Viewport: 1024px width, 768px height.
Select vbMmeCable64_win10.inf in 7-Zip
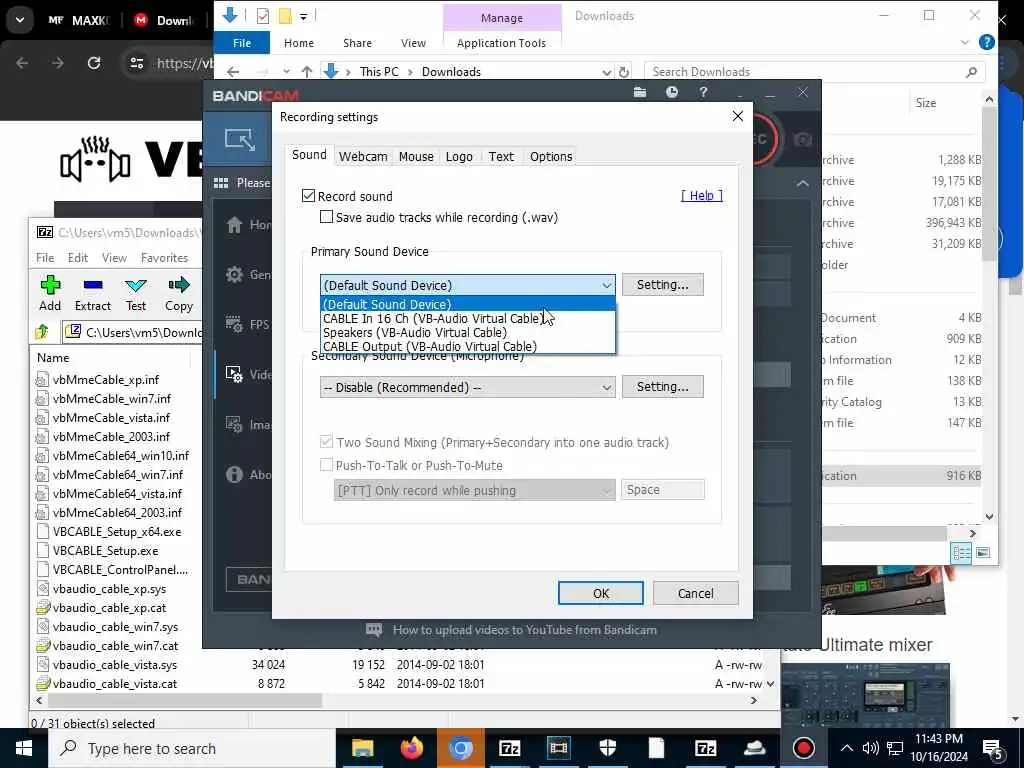121,456
